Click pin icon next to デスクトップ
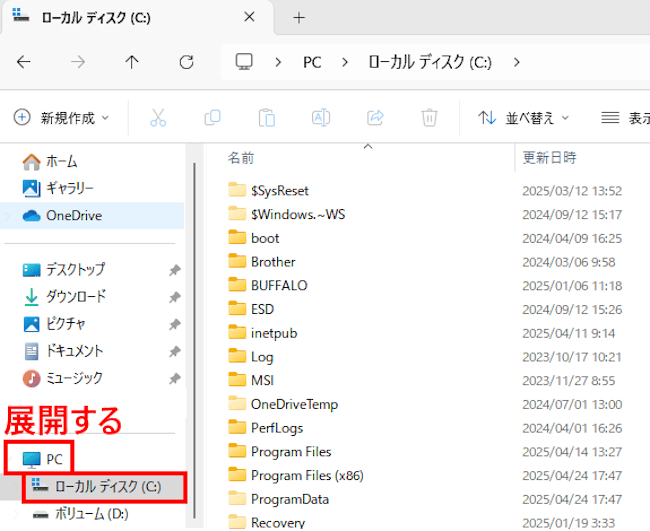The width and height of the screenshot is (650, 531). (175, 270)
